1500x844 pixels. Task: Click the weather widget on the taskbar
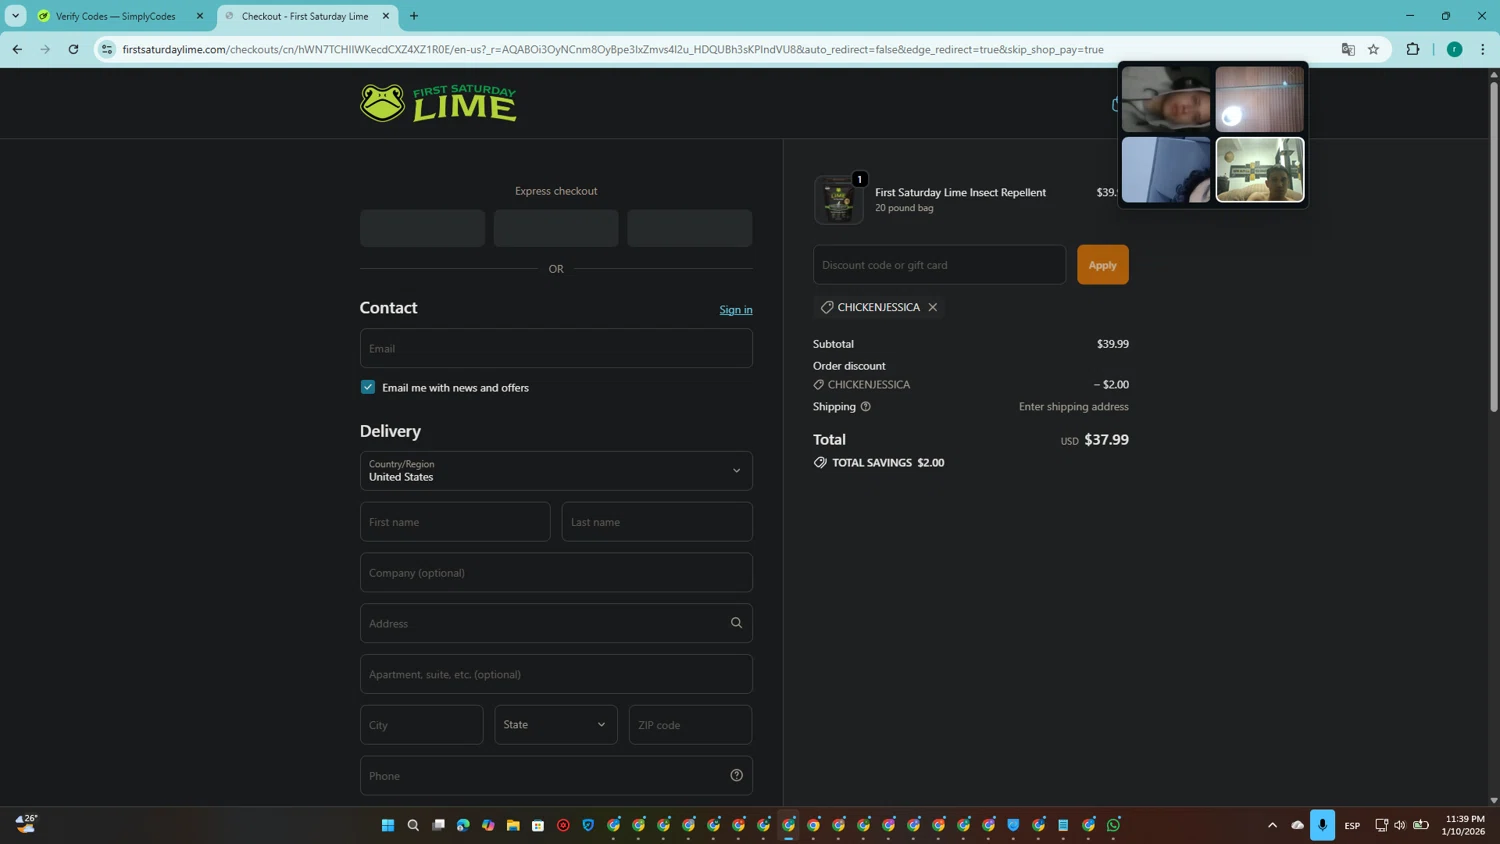click(x=27, y=824)
